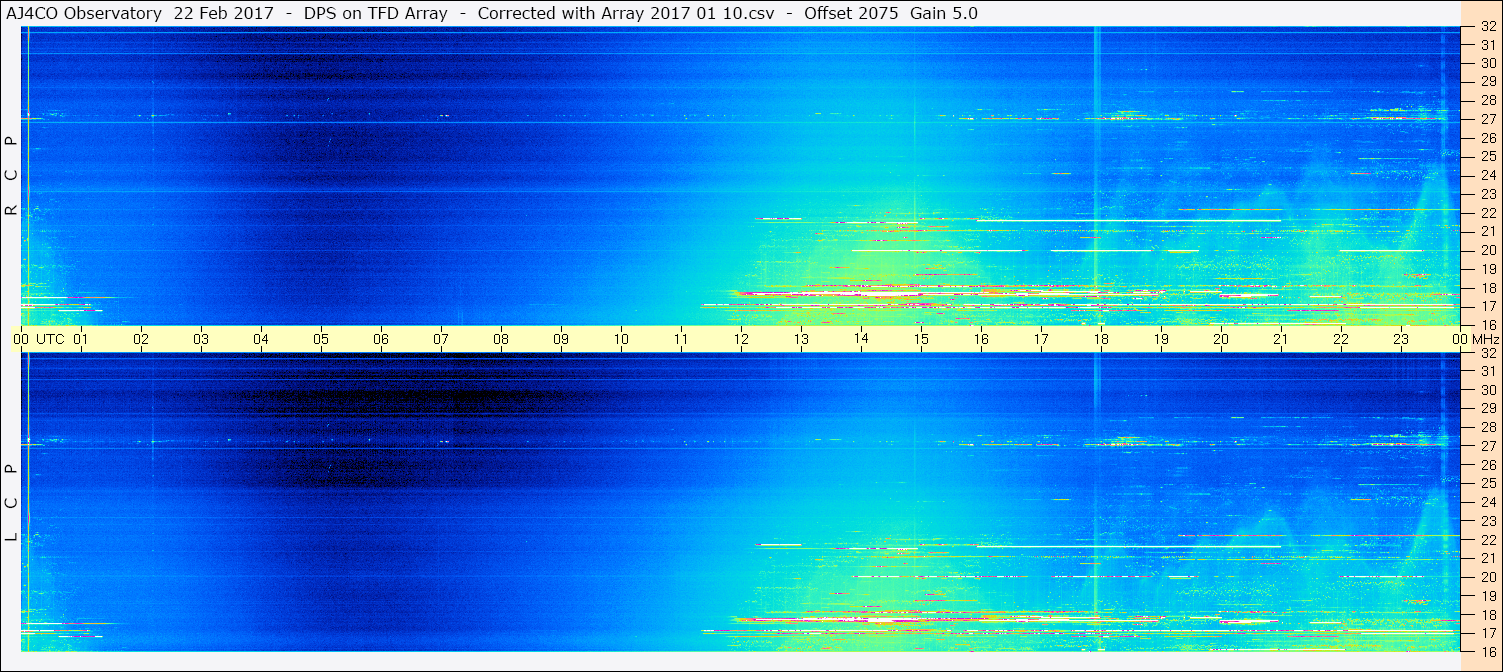The height and width of the screenshot is (672, 1503).
Task: Click the 19 MHz tick on the LCP scale
Action: tap(1487, 595)
